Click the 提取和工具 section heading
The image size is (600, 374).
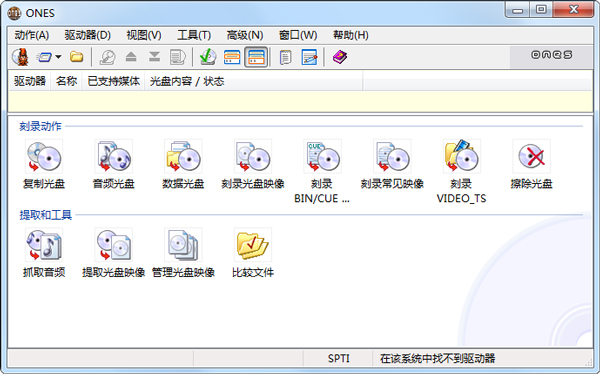point(46,215)
